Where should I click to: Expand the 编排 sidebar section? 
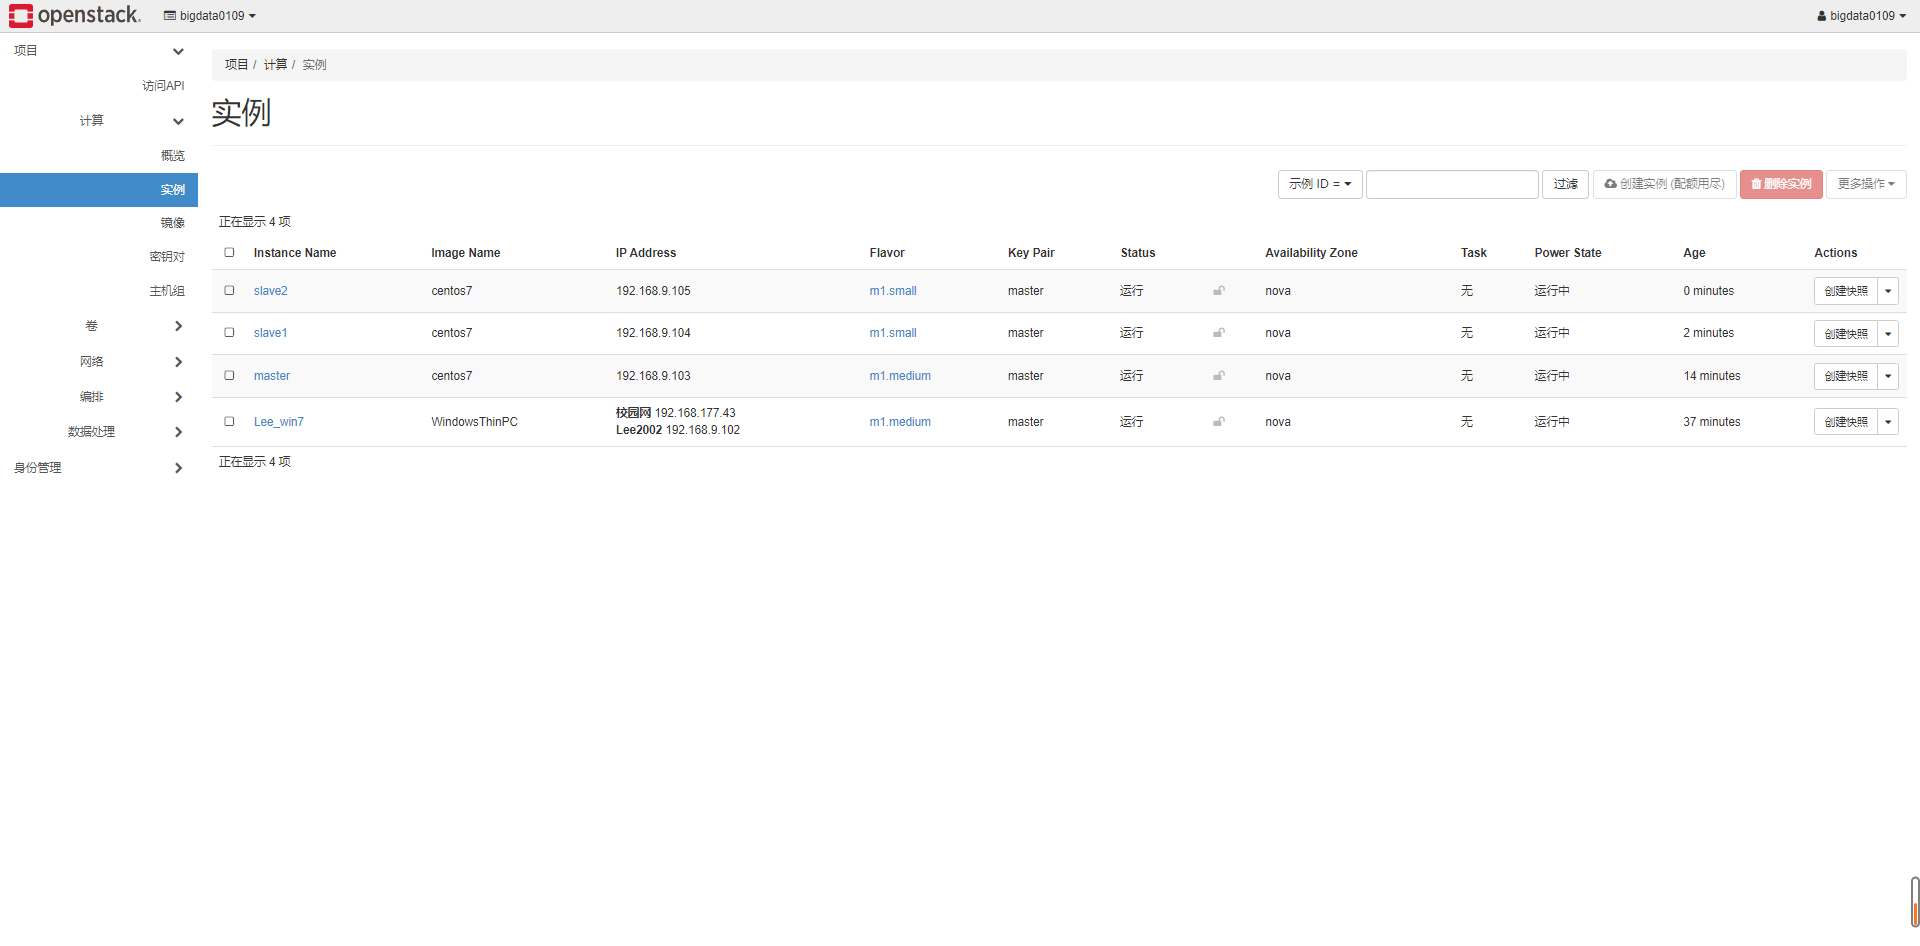coord(99,397)
